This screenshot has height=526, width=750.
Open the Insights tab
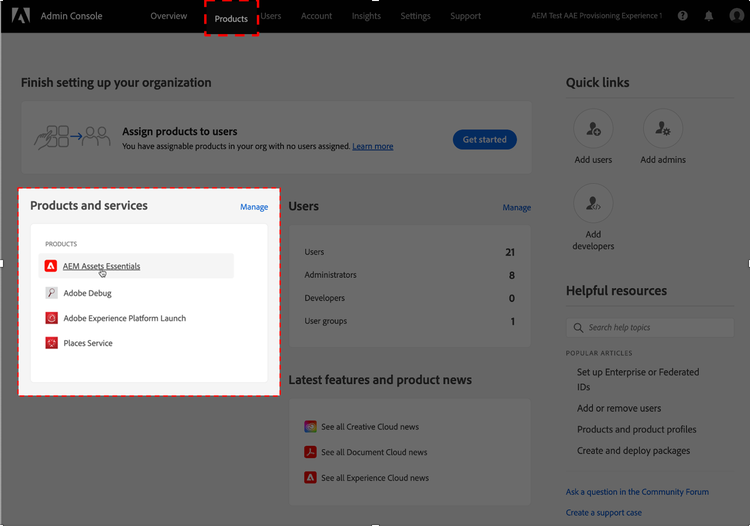tap(366, 16)
